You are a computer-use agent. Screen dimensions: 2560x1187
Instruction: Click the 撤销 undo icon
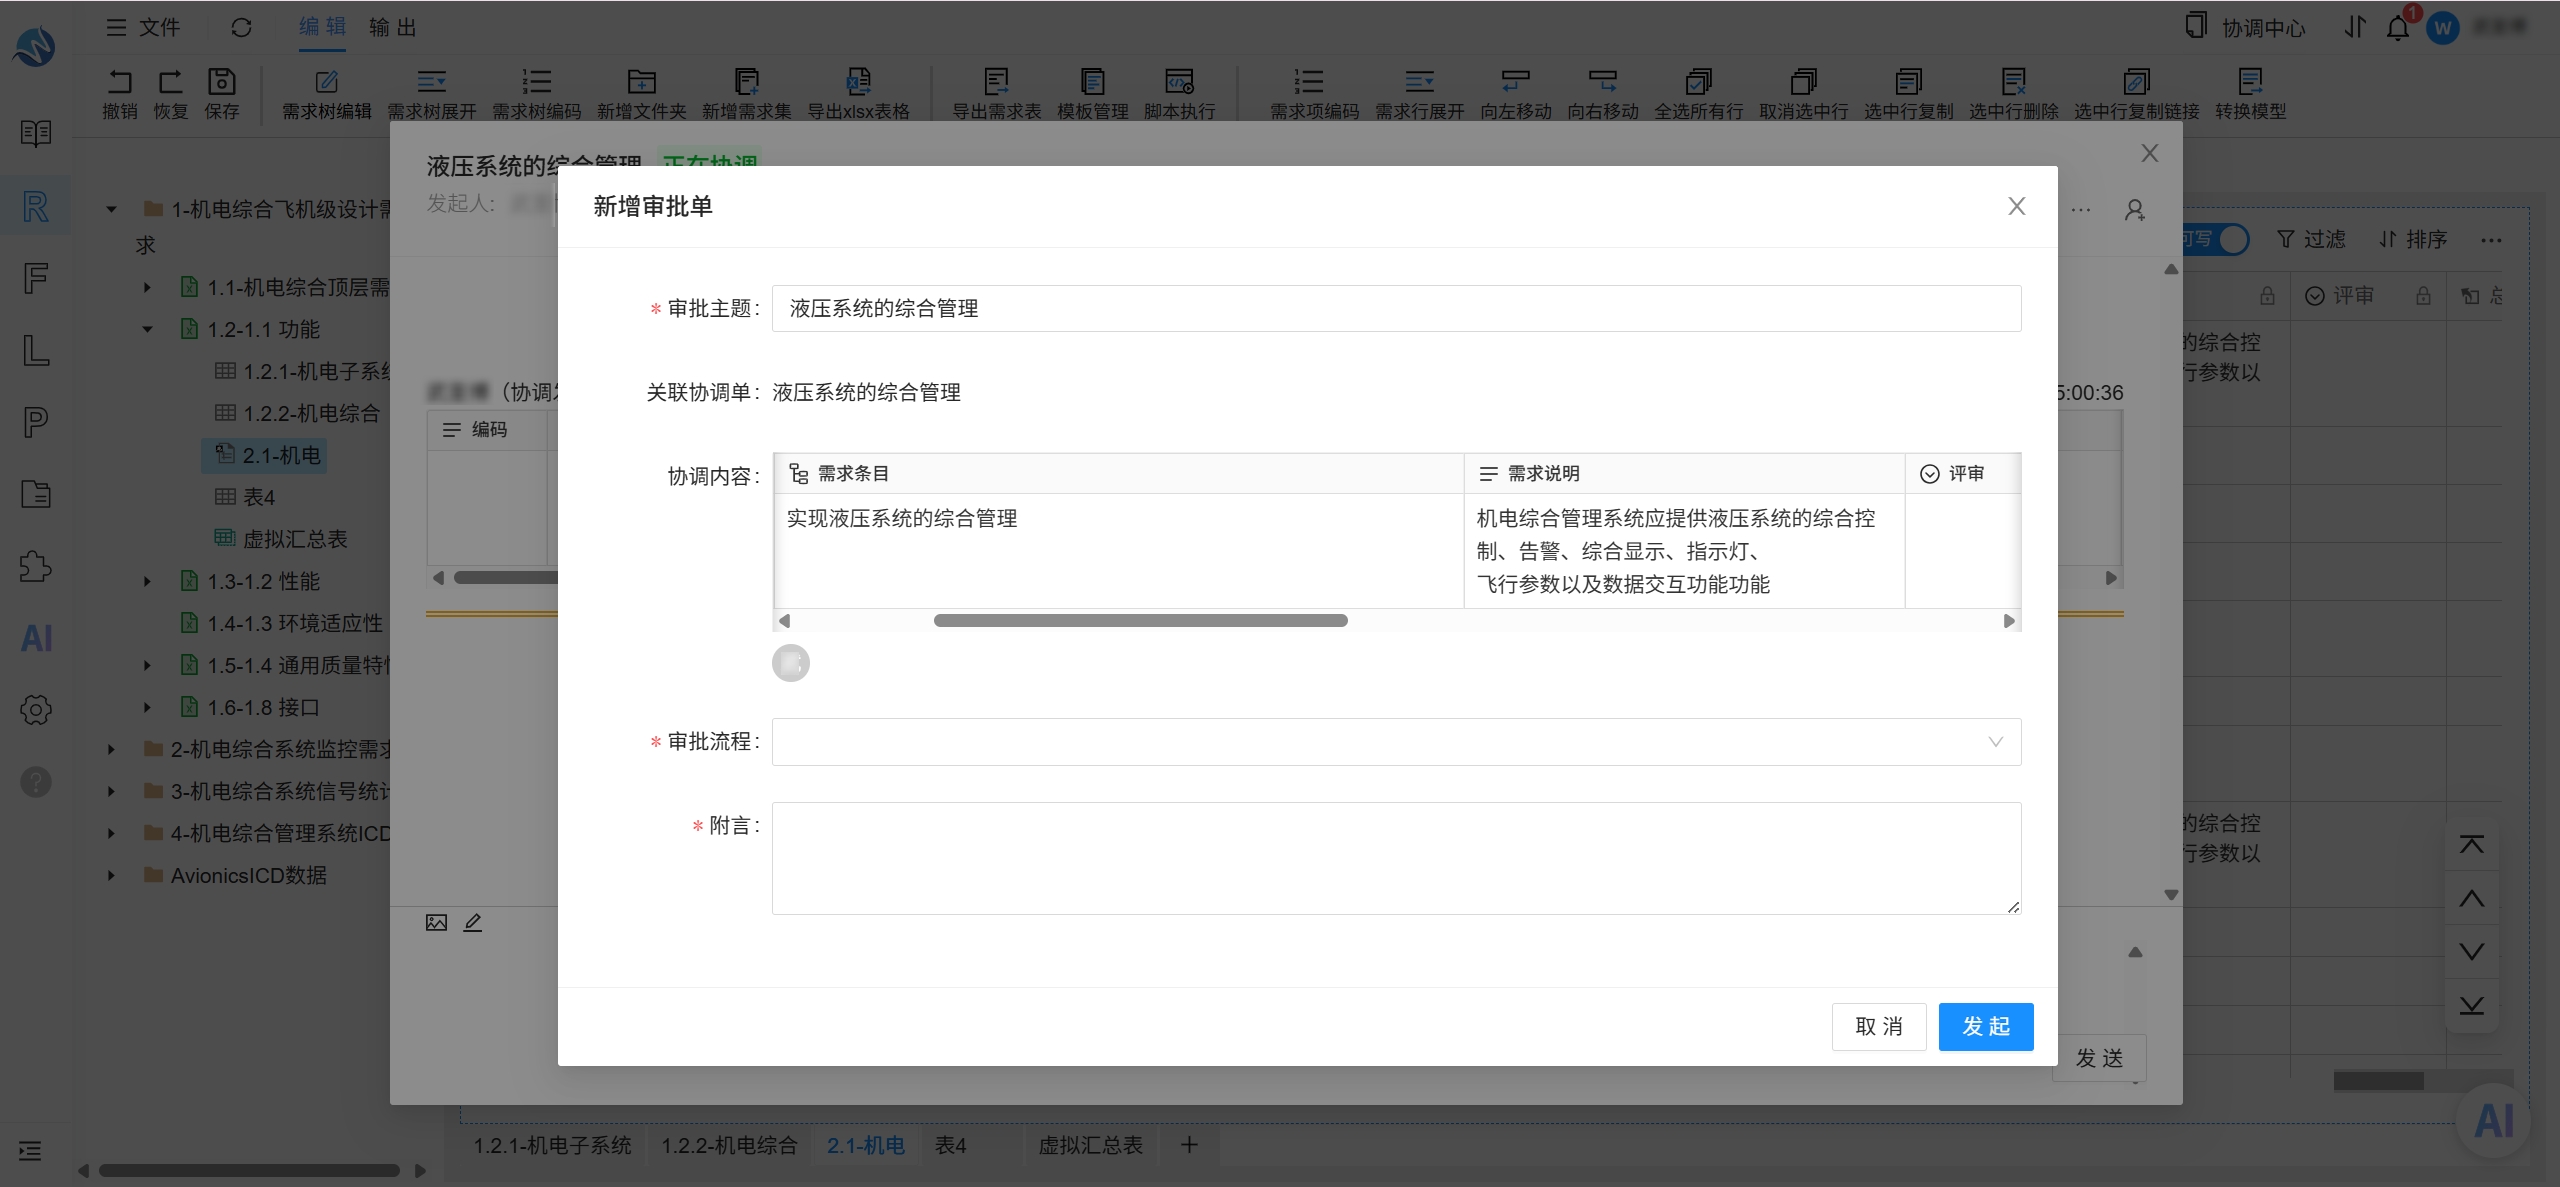(119, 82)
